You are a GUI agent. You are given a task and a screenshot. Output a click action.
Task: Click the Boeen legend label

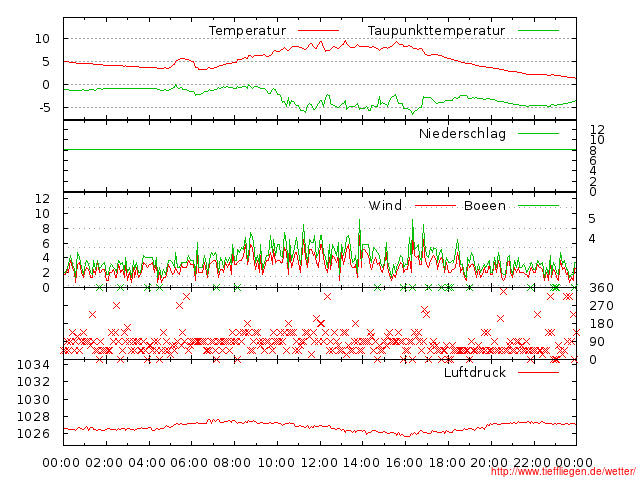coord(485,205)
